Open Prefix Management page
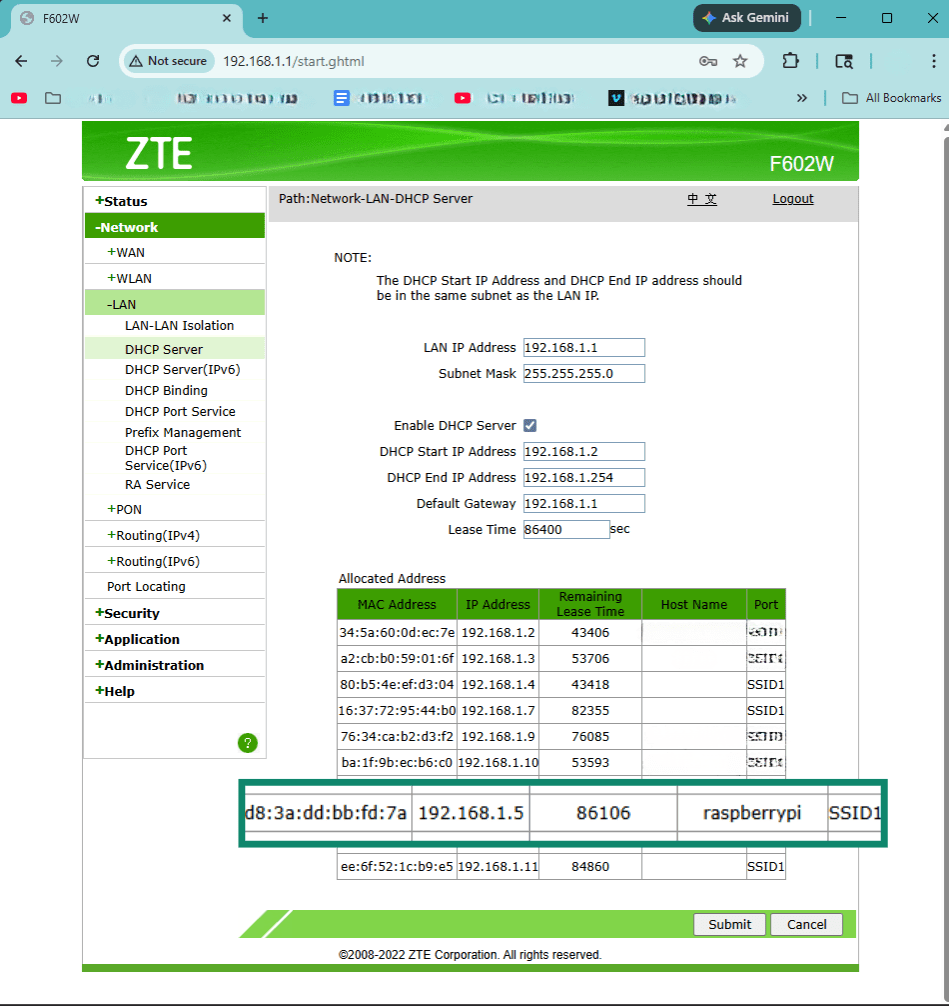 coord(183,432)
